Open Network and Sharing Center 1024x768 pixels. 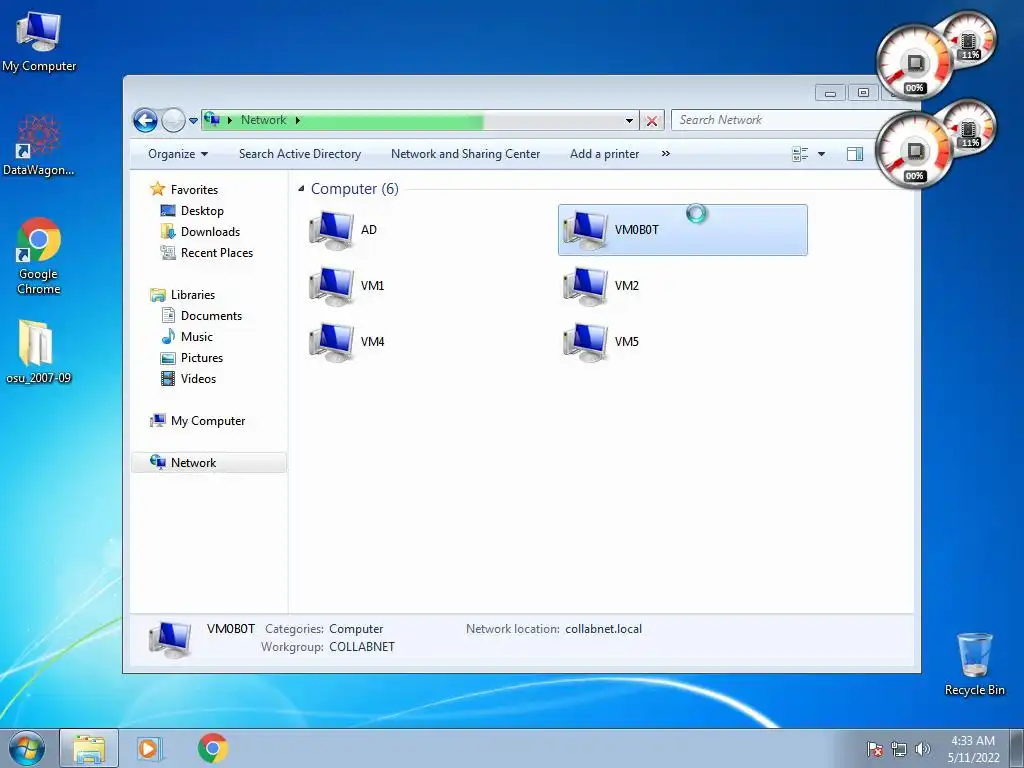[465, 154]
